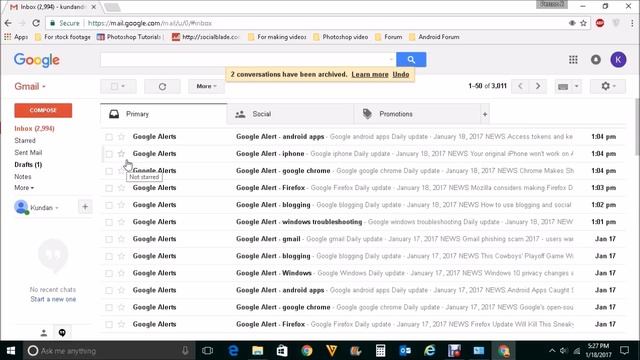Add a new inbox tab plus
Screen dimensions: 640x360
tap(484, 114)
